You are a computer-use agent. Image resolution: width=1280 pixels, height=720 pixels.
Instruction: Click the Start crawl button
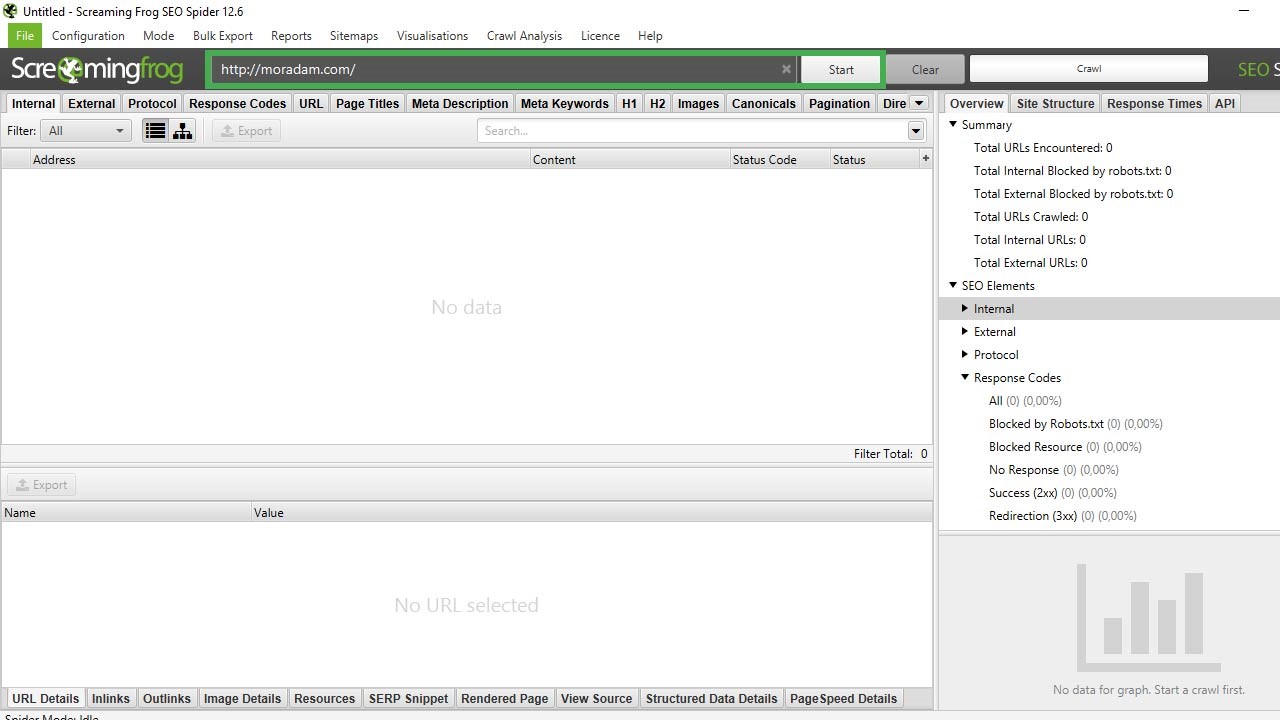[x=841, y=69]
